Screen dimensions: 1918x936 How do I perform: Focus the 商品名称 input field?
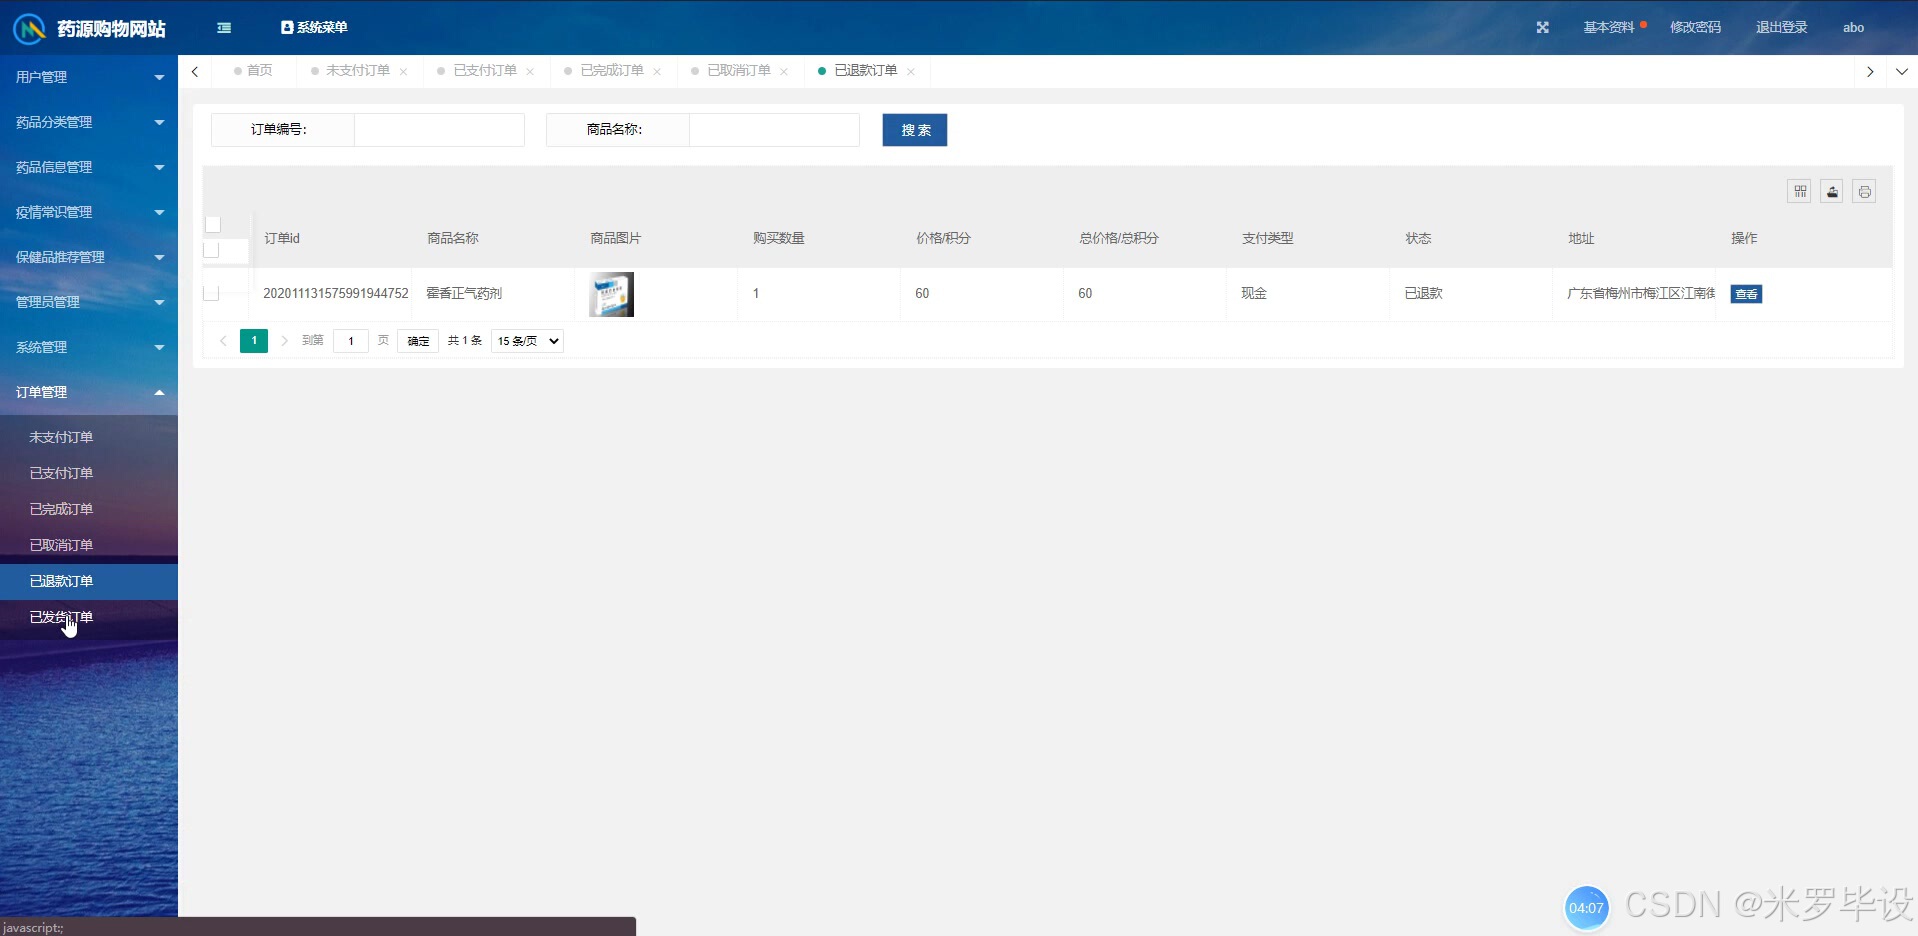[x=774, y=130]
